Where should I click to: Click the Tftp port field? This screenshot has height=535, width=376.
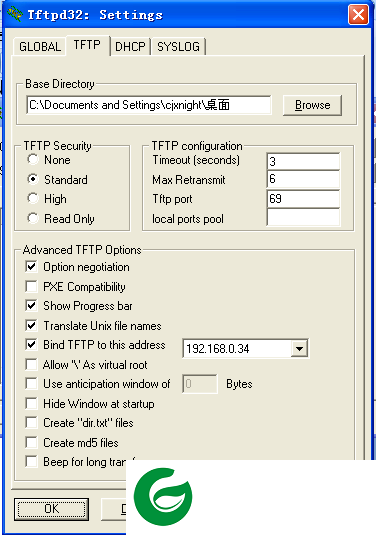pos(303,199)
